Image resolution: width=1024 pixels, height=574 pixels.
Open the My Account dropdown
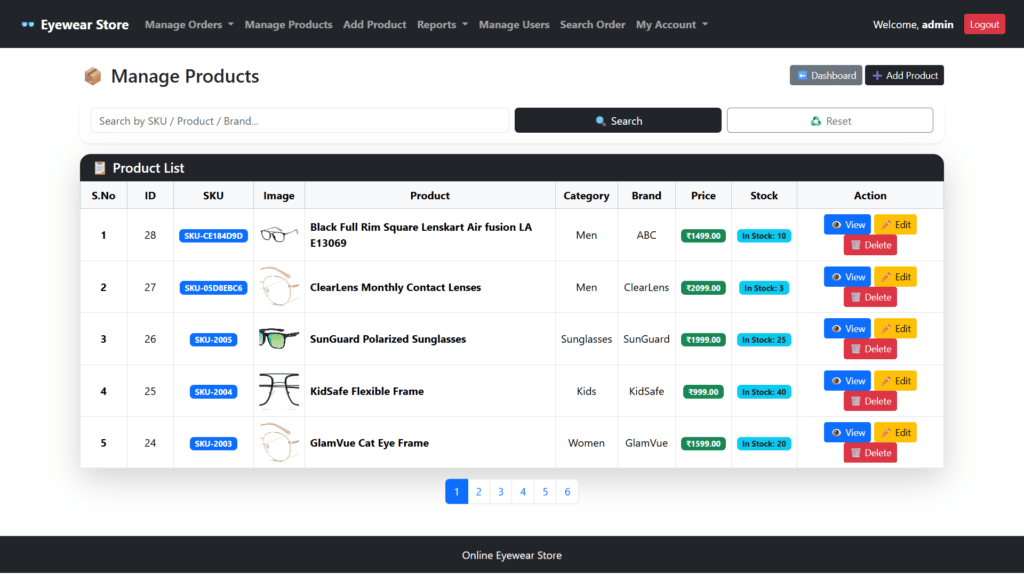(x=671, y=24)
